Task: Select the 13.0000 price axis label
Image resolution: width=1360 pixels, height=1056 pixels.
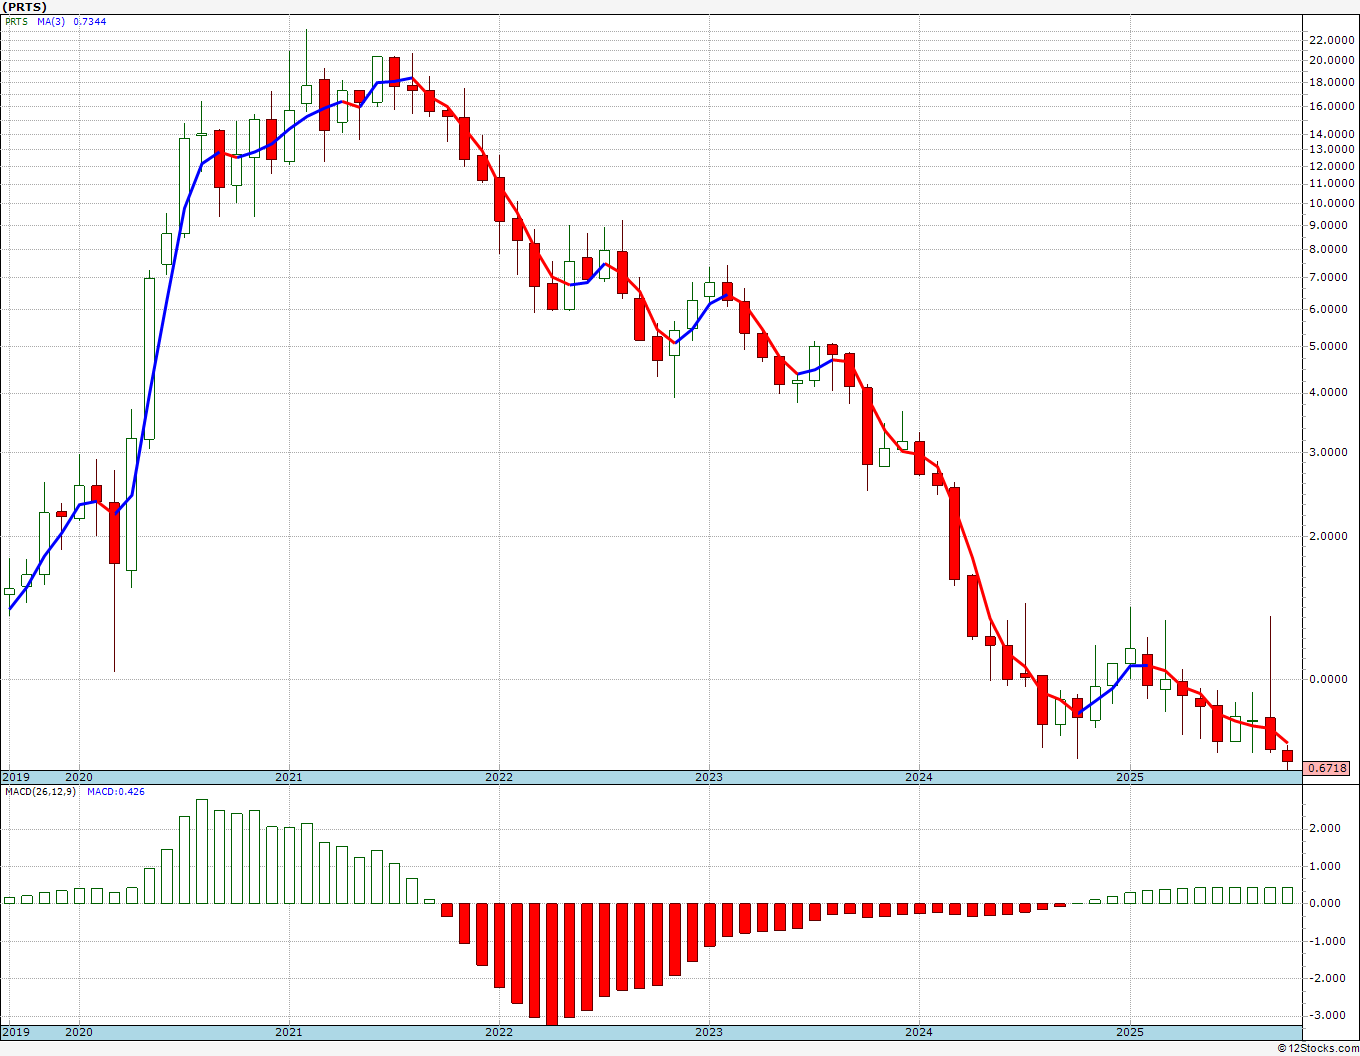Action: [1330, 149]
